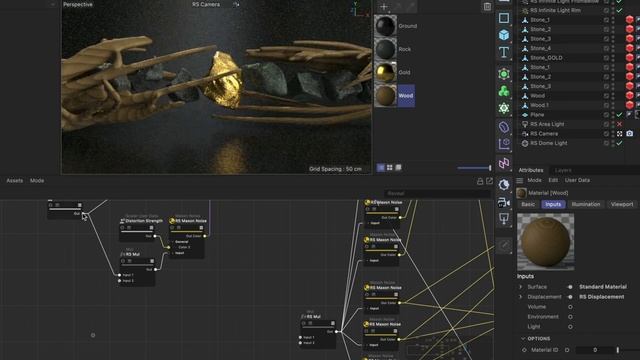Click the Light tool icon in the toolbar
640x360 pixels.
pos(504,219)
